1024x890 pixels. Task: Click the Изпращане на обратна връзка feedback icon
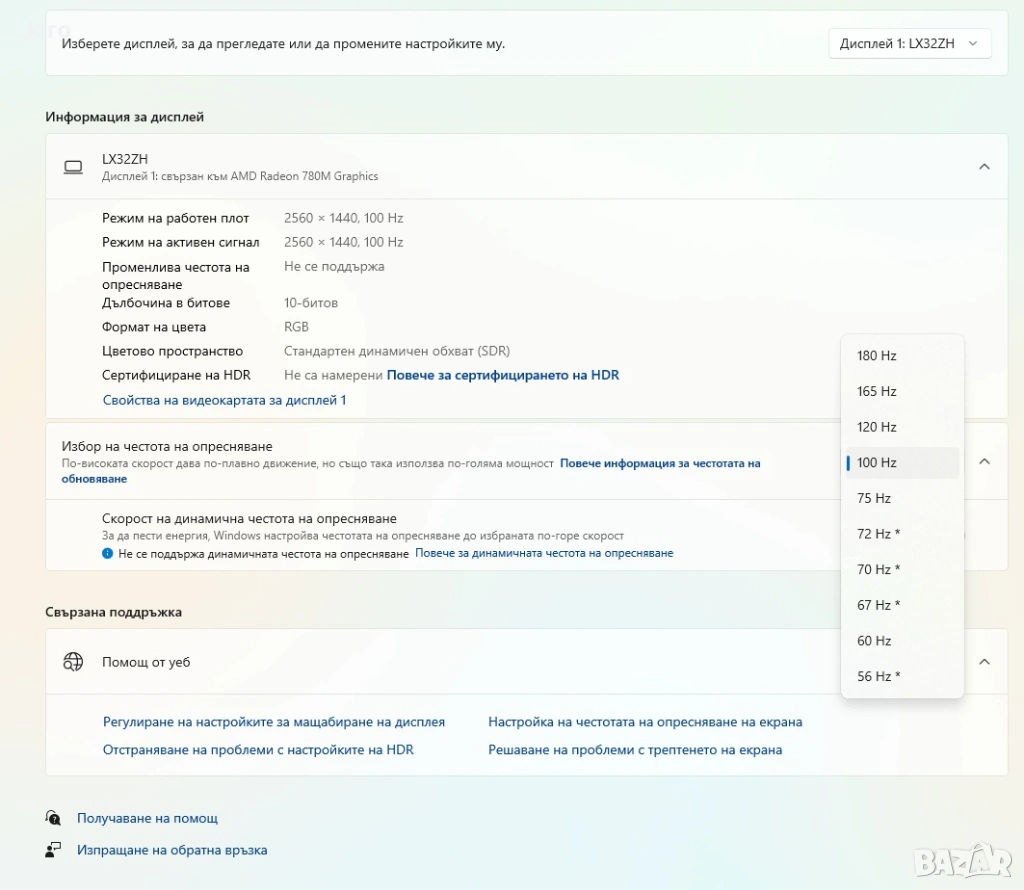[x=53, y=850]
